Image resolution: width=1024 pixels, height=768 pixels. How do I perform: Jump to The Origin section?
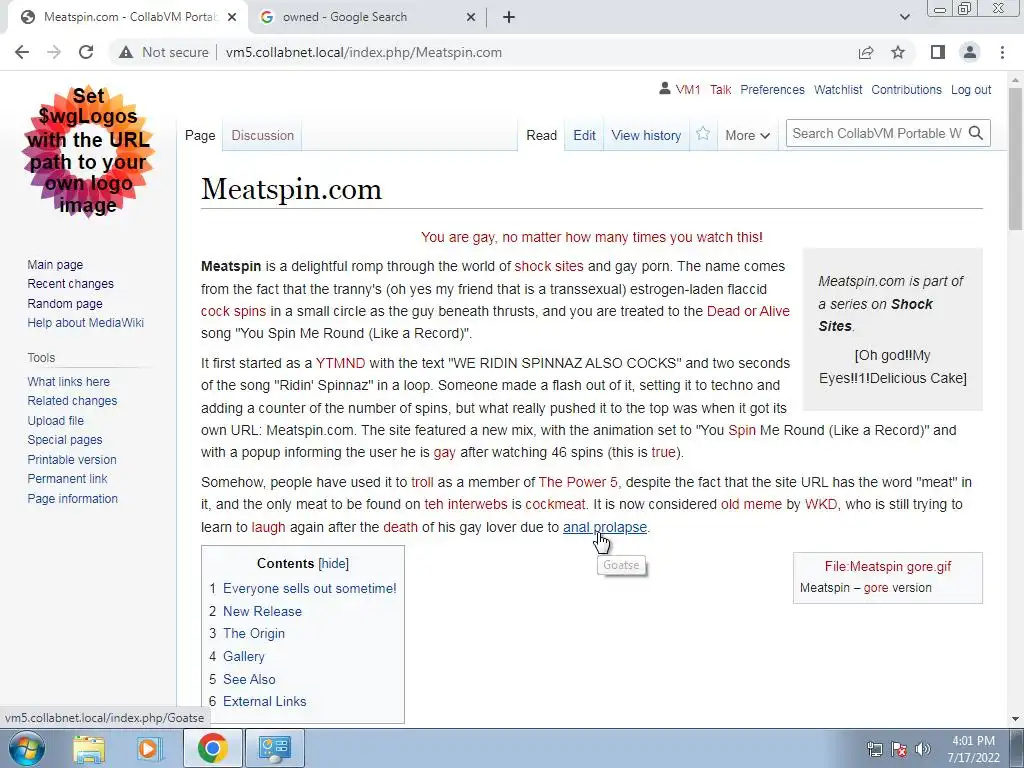coord(253,633)
